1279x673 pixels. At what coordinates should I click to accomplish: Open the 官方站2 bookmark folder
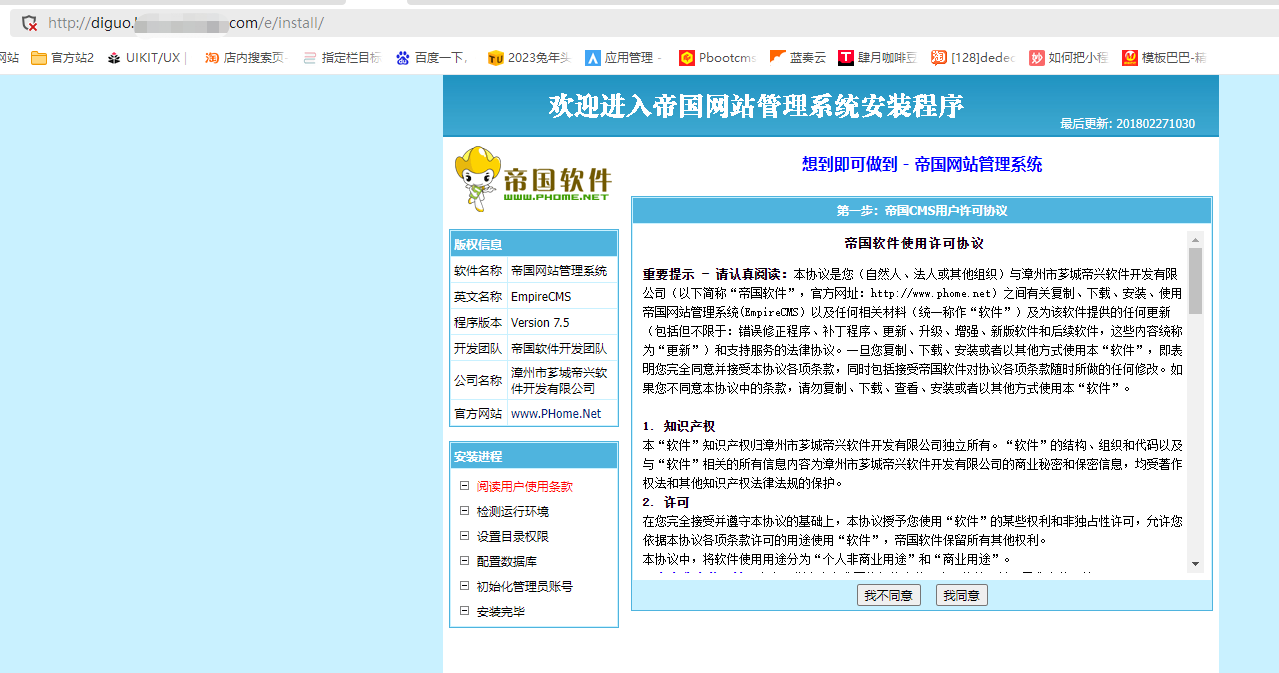(x=62, y=58)
